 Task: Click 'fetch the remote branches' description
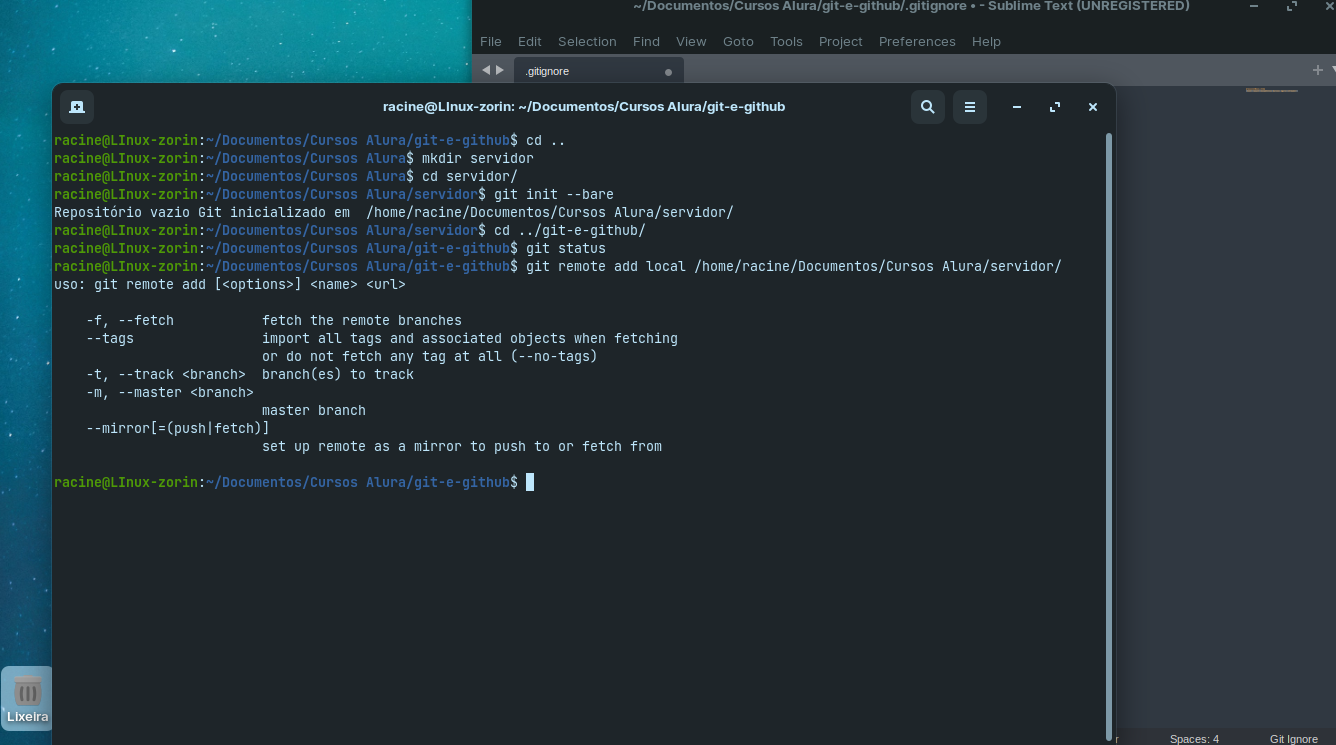[362, 320]
